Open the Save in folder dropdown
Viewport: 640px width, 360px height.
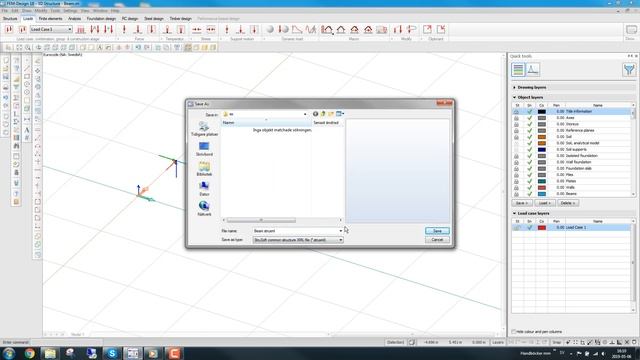pyautogui.click(x=305, y=114)
